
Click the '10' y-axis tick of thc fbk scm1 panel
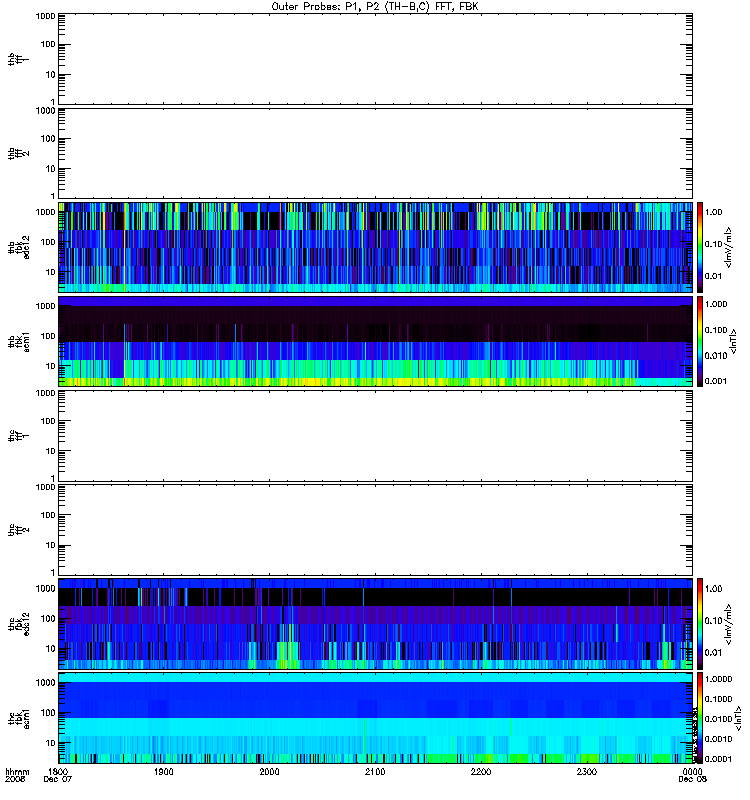(x=50, y=743)
